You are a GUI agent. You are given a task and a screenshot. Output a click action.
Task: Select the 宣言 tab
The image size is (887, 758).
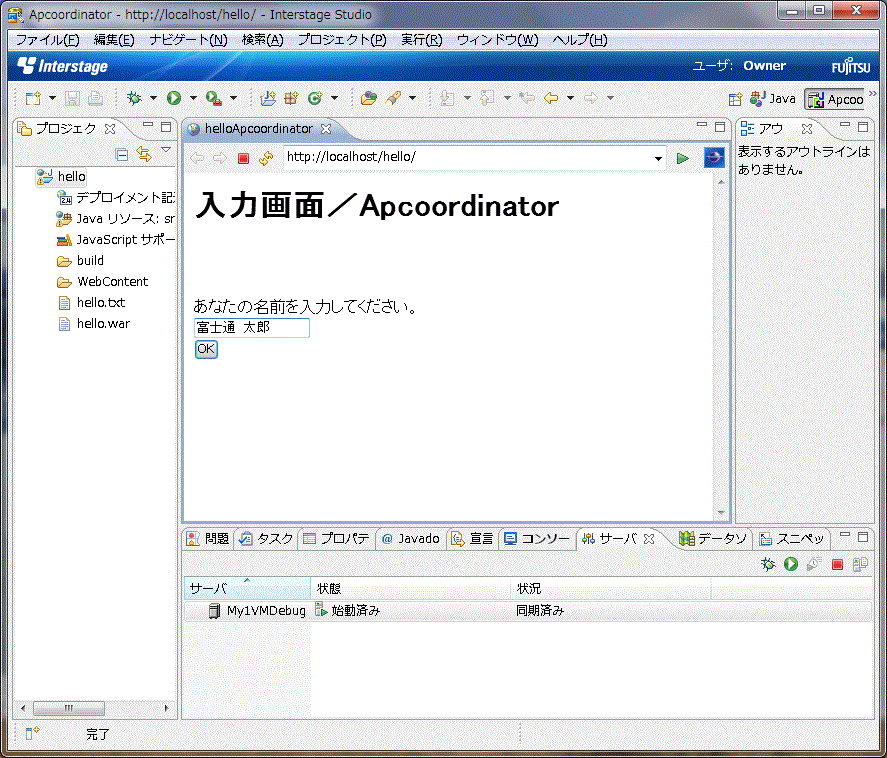coord(472,539)
